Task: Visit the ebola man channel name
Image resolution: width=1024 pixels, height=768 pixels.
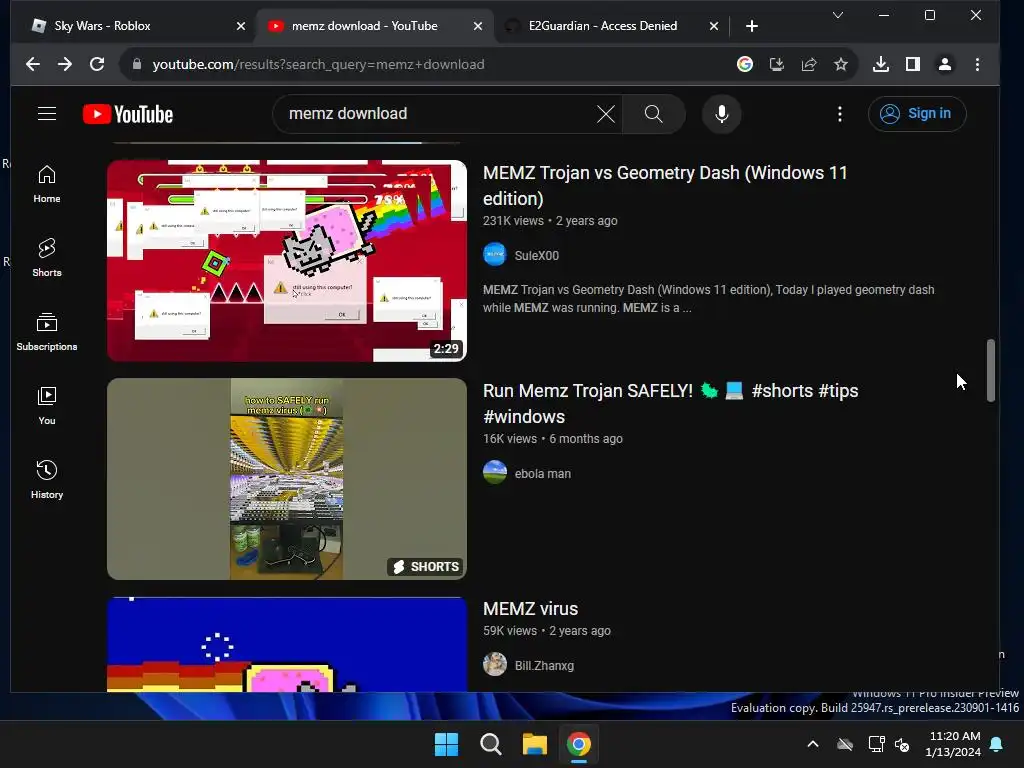Action: tap(542, 473)
